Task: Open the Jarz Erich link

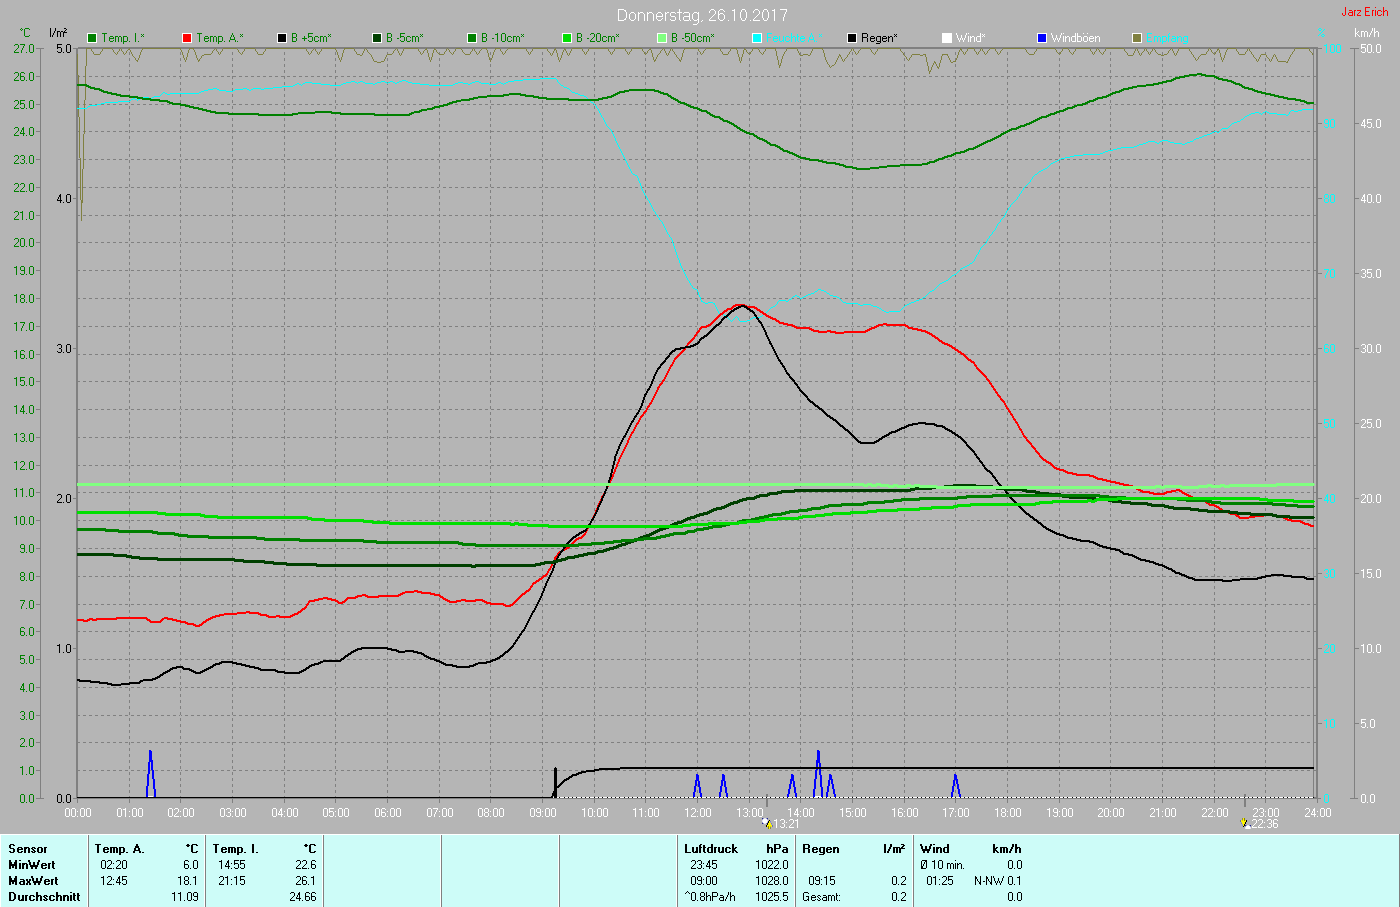Action: [1364, 12]
